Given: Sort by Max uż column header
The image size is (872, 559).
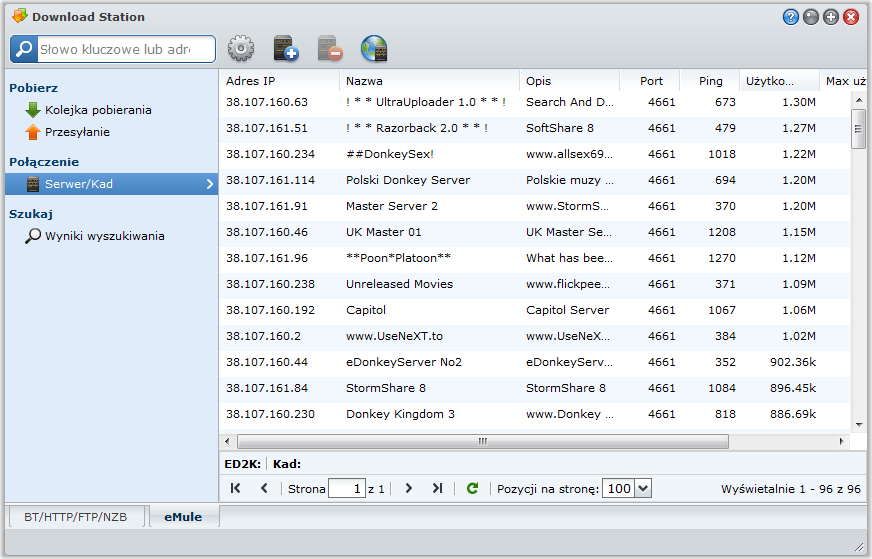Looking at the screenshot, I should click(x=843, y=81).
